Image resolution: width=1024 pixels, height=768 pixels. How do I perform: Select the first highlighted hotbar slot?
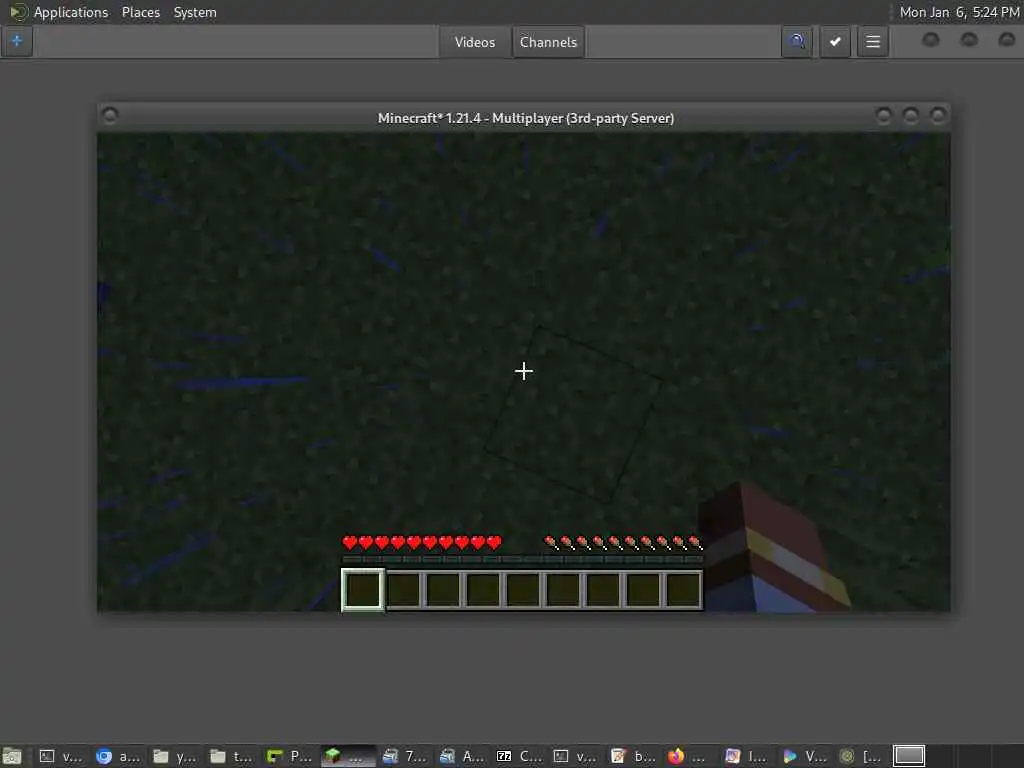[362, 590]
